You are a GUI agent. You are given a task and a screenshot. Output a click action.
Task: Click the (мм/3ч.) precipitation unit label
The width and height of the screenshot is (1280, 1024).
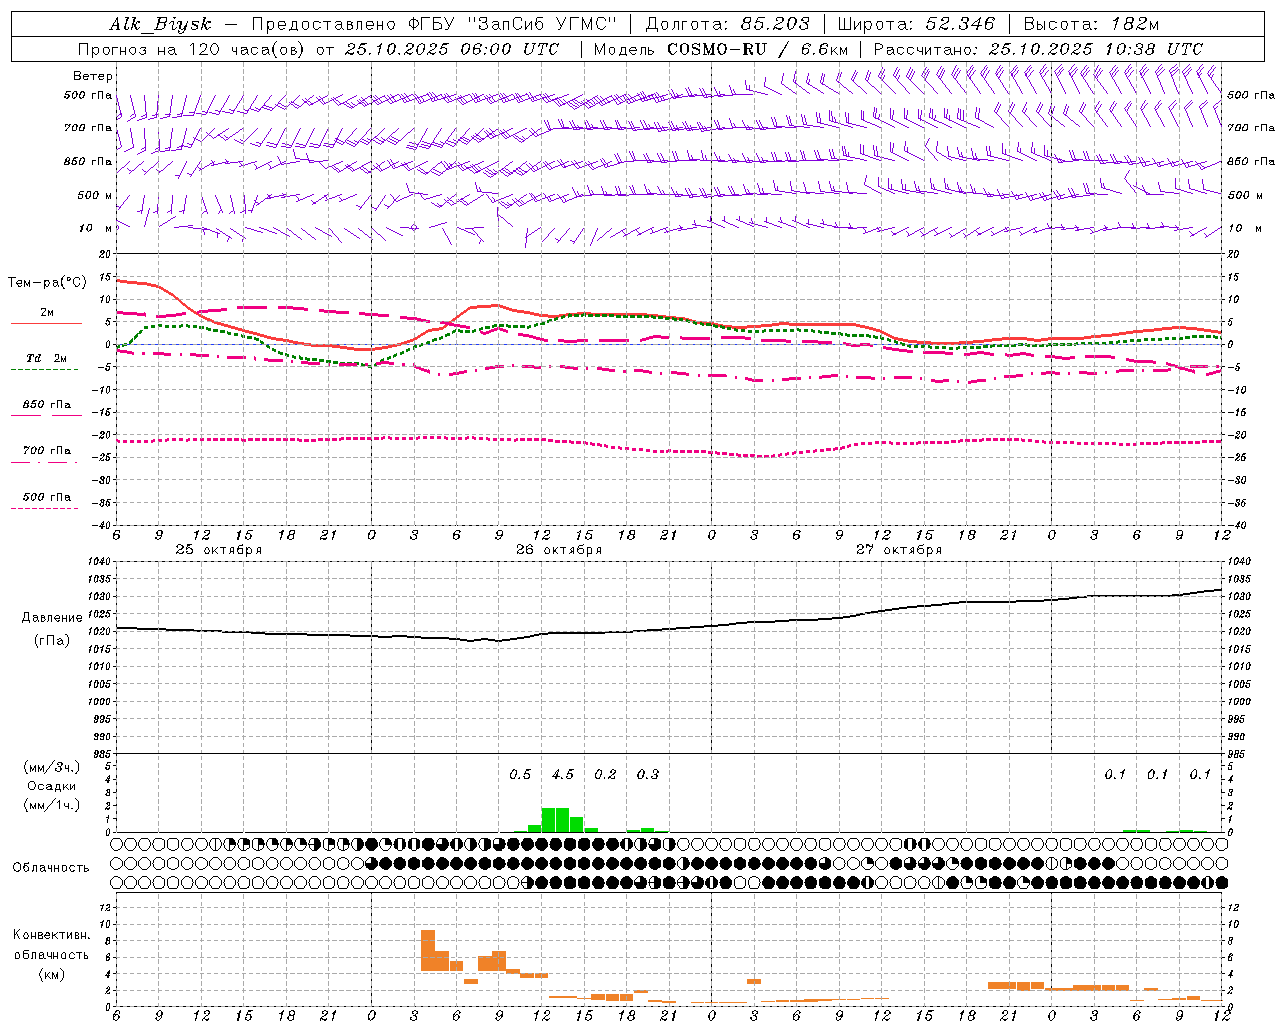pos(52,767)
